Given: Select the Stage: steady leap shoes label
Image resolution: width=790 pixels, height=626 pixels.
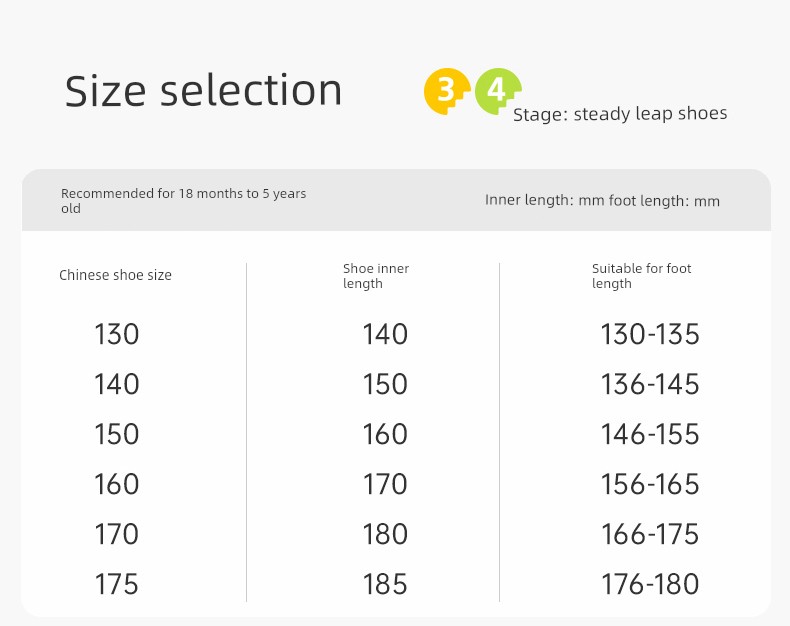Looking at the screenshot, I should point(620,114).
